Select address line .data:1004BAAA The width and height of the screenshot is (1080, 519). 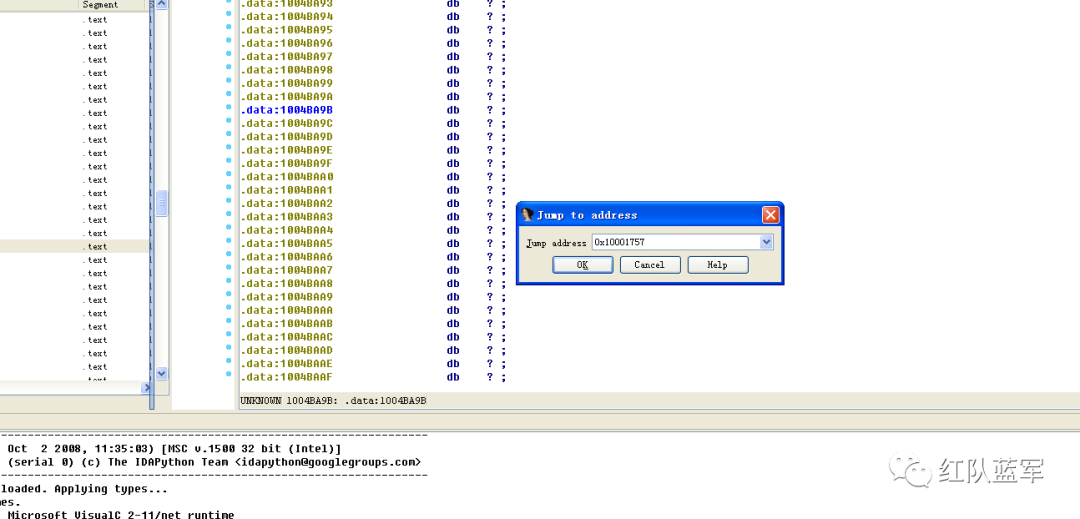pyautogui.click(x=287, y=310)
